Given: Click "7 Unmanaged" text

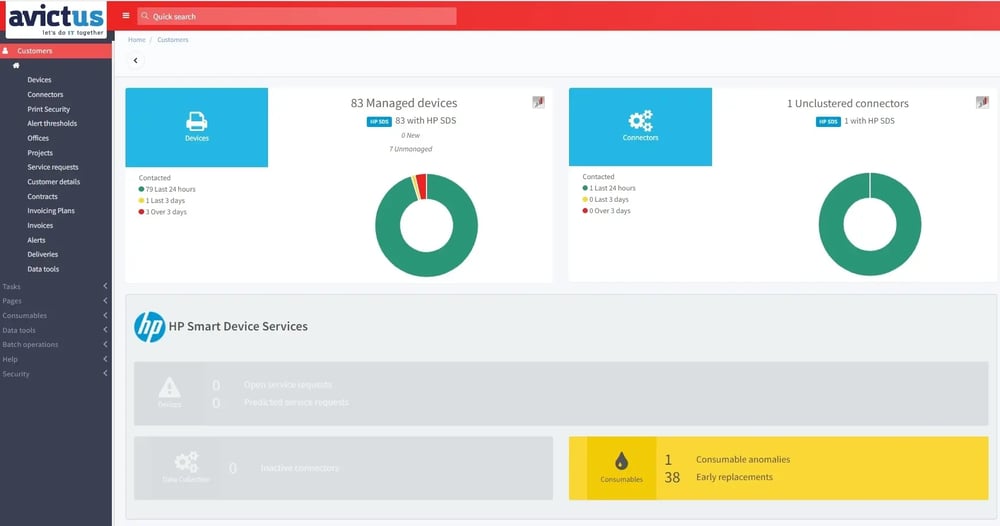Looking at the screenshot, I should 411,149.
